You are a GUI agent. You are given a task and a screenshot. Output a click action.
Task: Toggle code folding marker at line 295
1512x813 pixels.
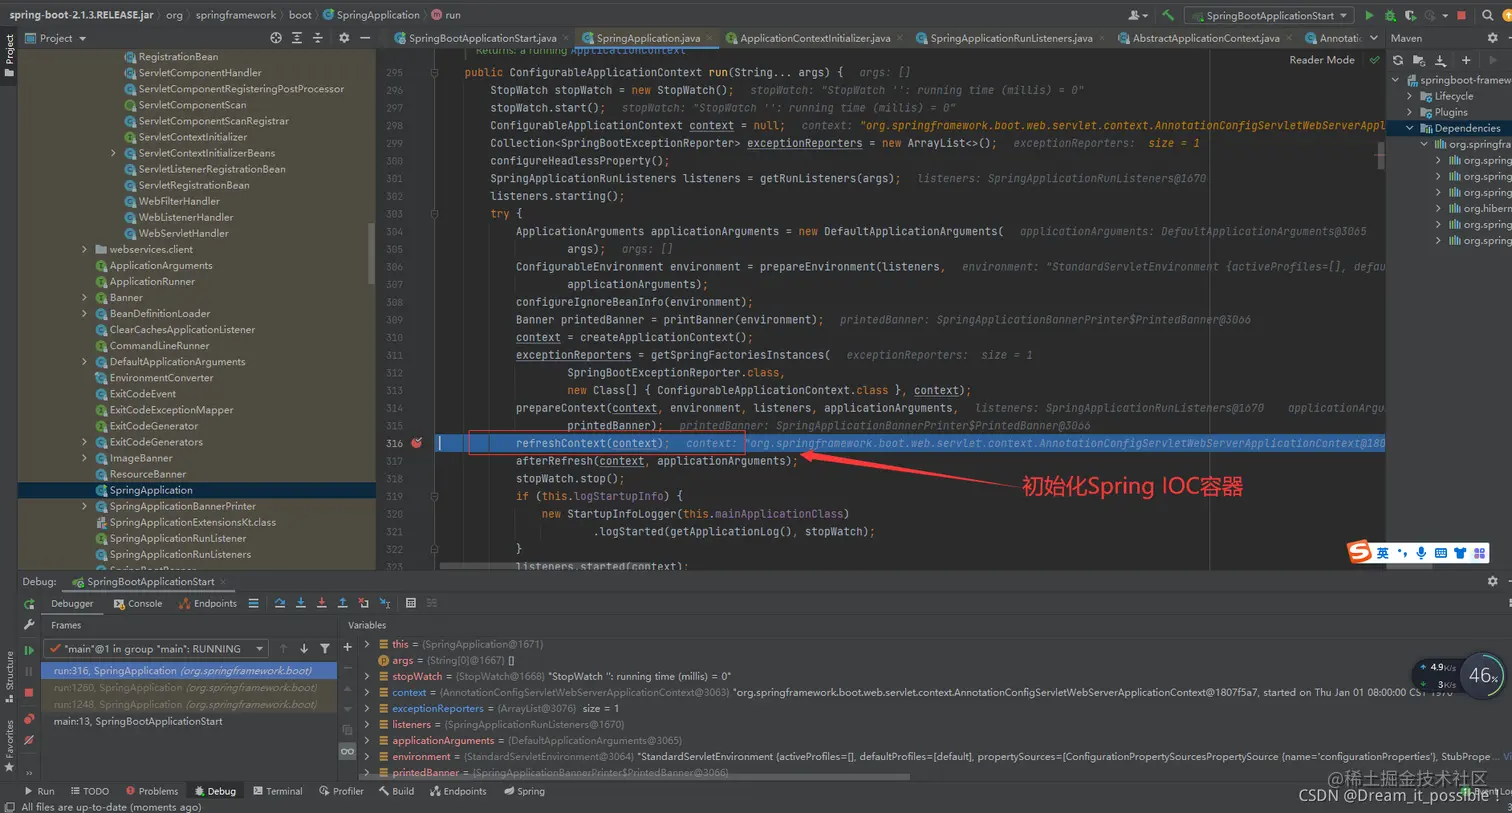[434, 72]
